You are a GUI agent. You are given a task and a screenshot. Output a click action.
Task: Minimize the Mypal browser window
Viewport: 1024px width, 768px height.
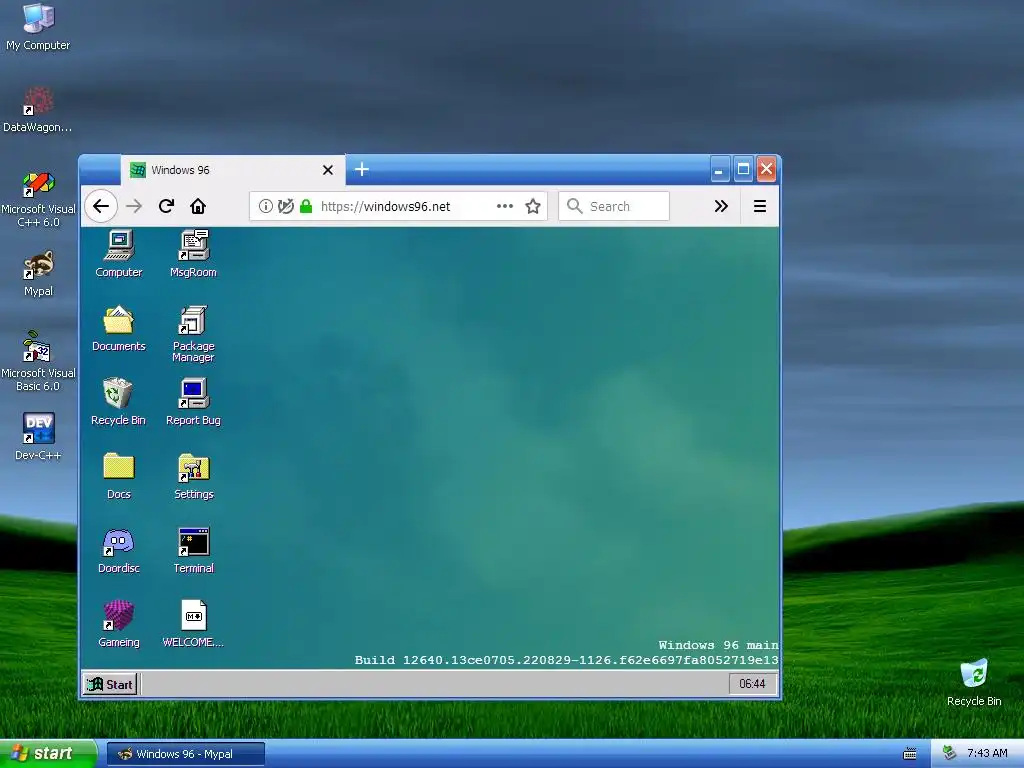coord(719,170)
